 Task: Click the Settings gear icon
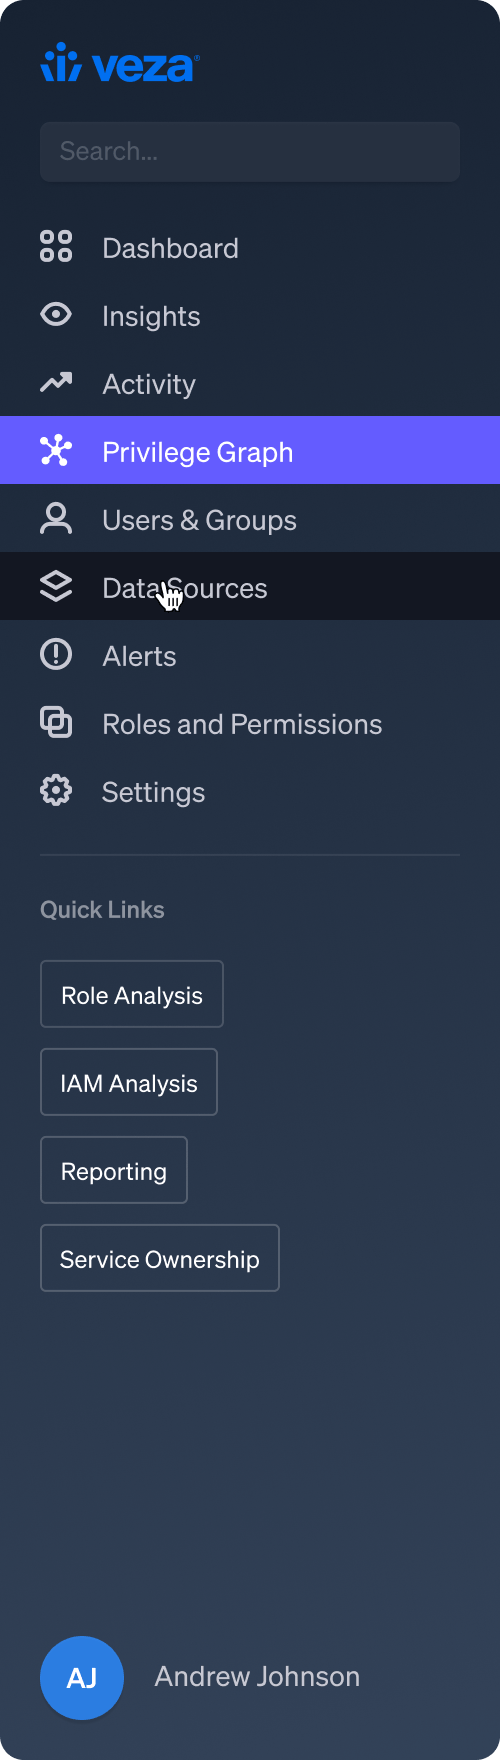pyautogui.click(x=56, y=791)
